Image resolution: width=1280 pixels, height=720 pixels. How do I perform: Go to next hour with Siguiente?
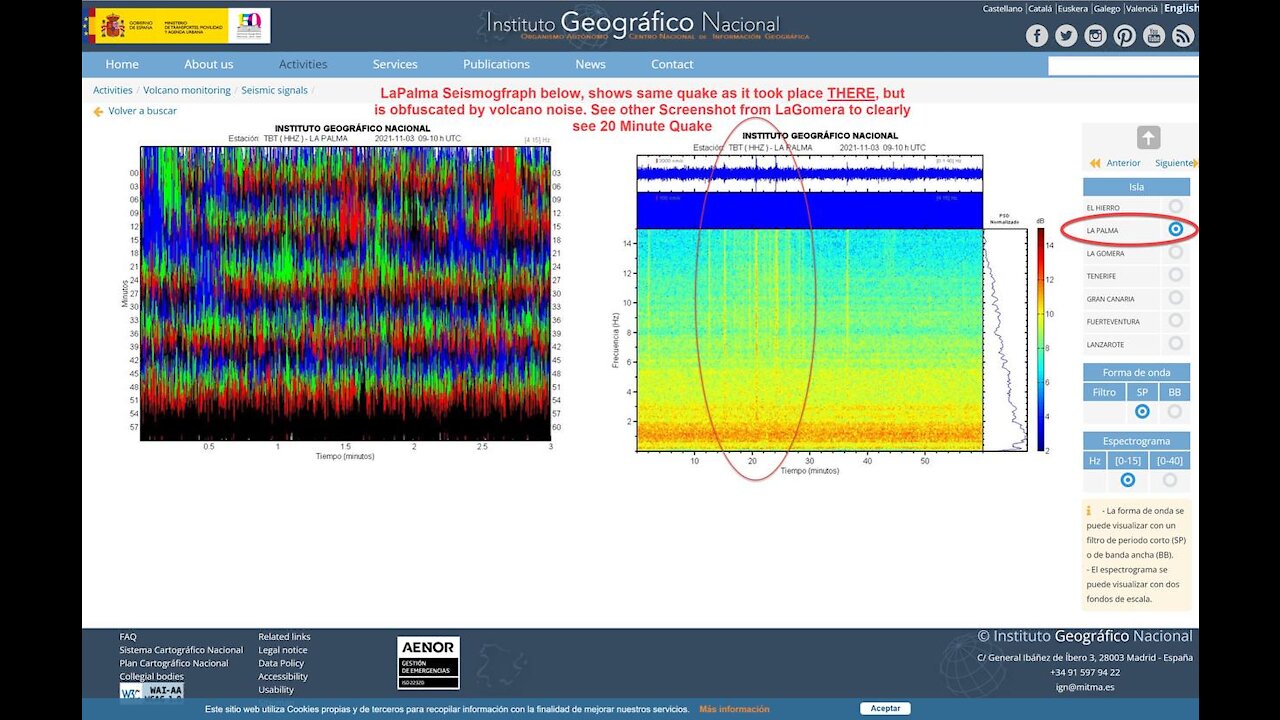pyautogui.click(x=1175, y=163)
